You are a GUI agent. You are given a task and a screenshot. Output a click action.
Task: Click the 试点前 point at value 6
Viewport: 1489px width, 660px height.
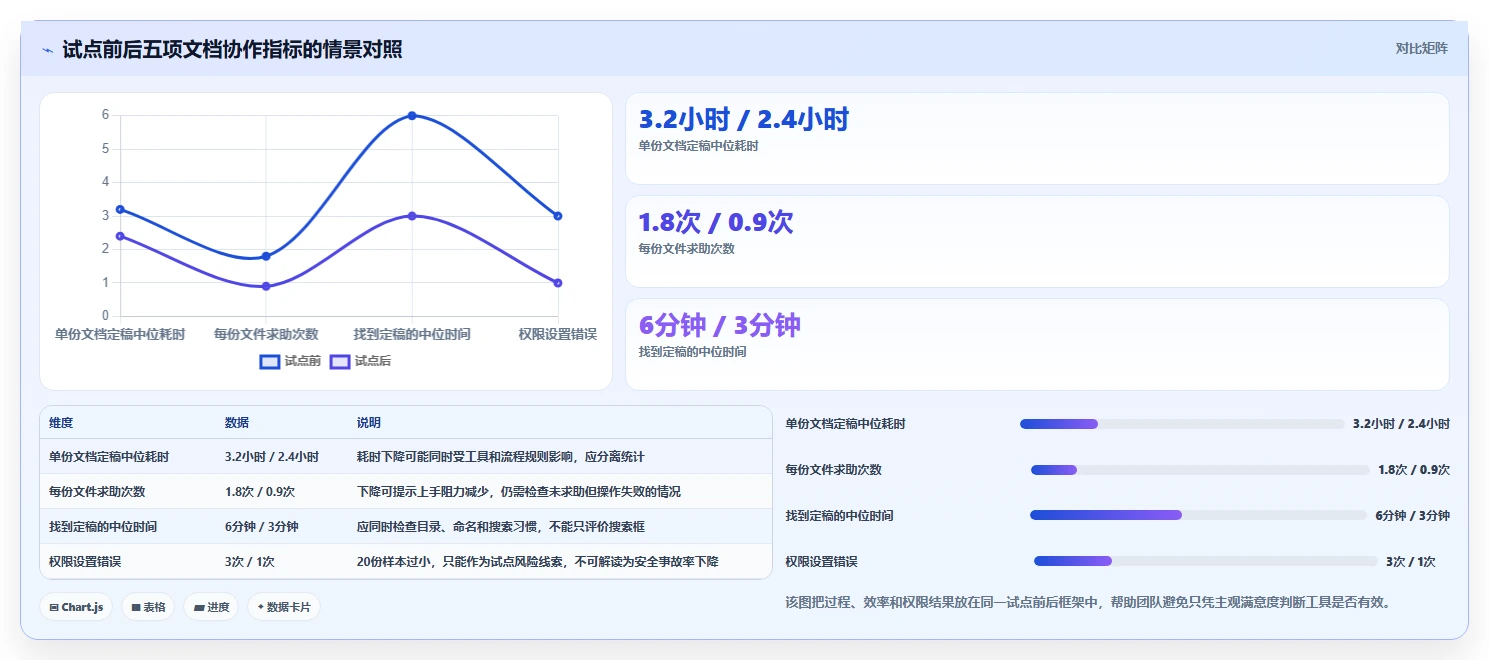412,116
